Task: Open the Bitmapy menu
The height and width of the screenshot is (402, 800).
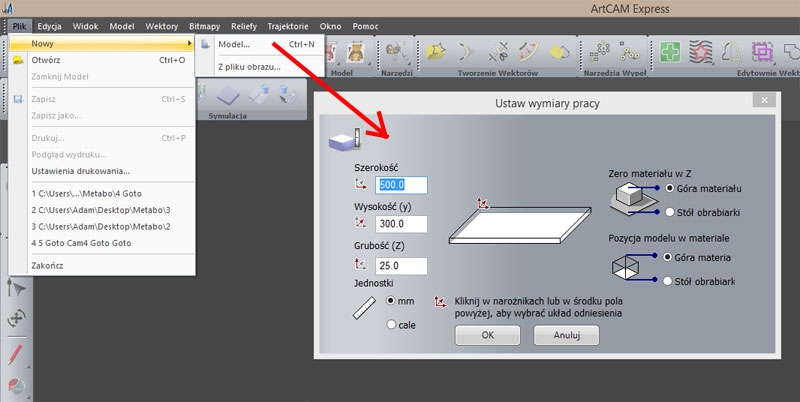Action: tap(205, 27)
